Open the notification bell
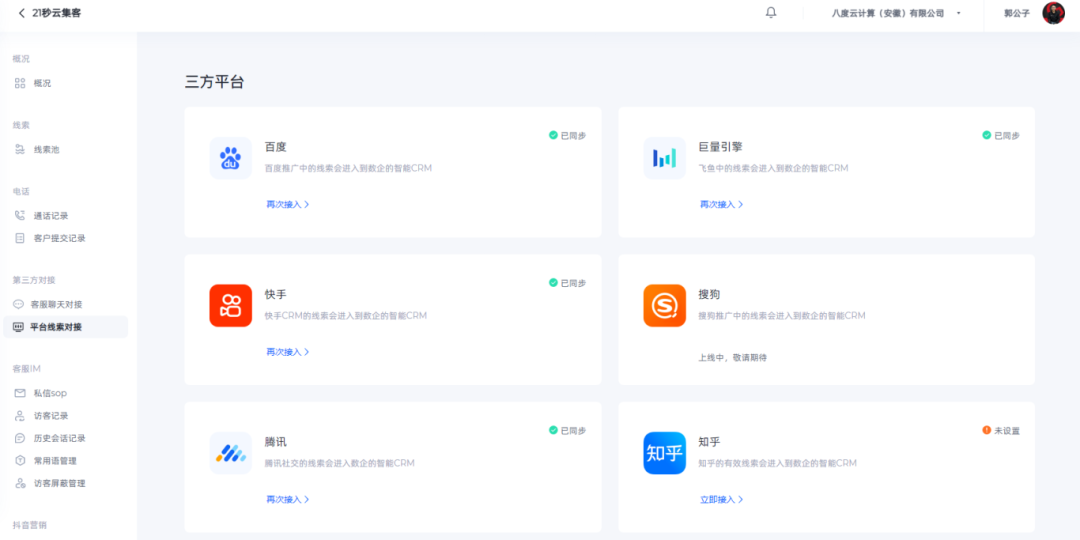 click(771, 12)
